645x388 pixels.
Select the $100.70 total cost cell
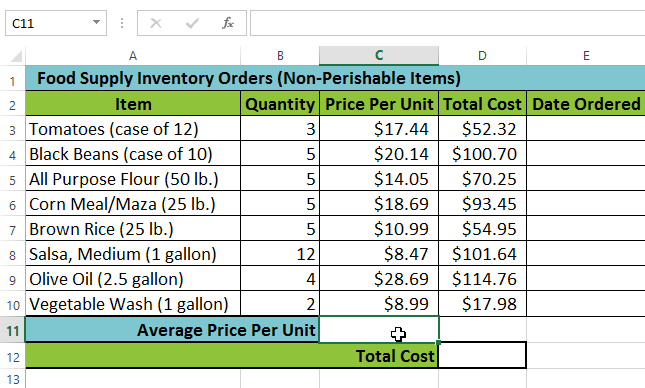tap(483, 153)
